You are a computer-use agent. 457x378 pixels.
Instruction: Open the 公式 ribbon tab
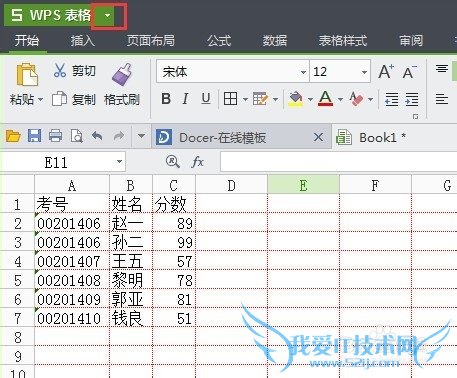coord(219,41)
